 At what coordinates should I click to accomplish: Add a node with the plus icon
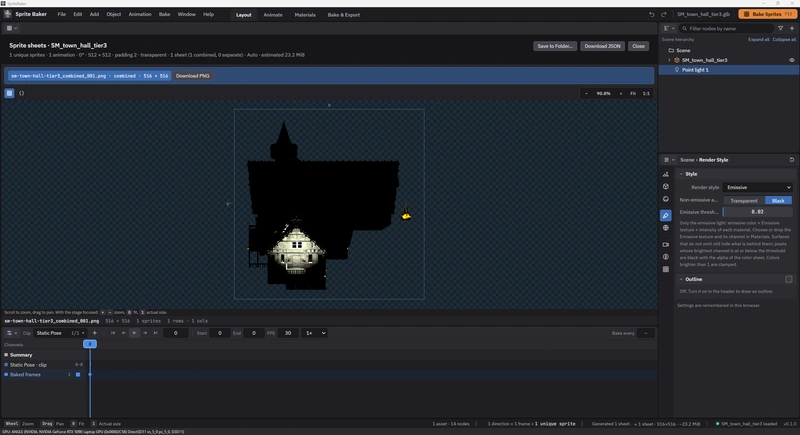[792, 29]
